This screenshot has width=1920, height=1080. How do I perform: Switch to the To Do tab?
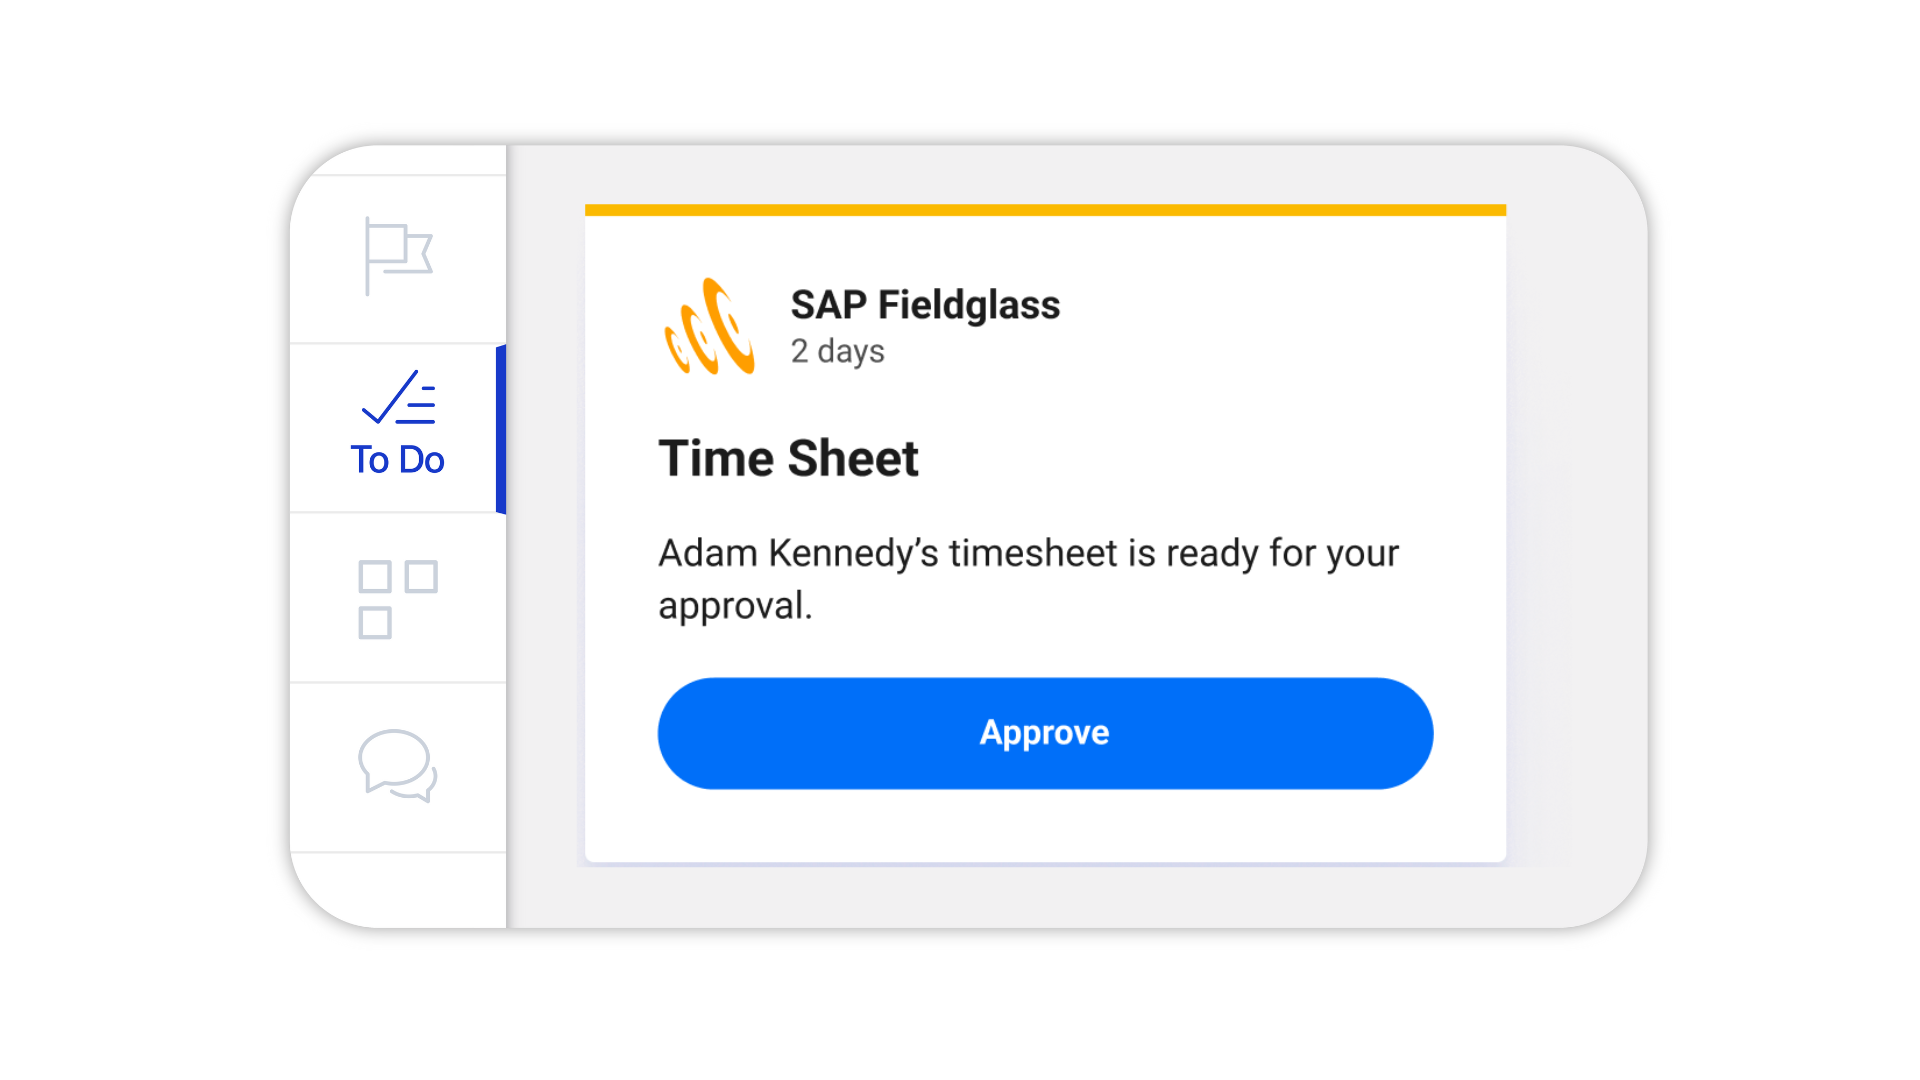coord(396,428)
